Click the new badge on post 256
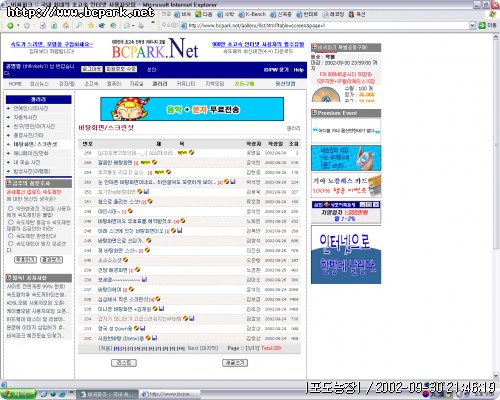The width and height of the screenshot is (500, 400). (145, 162)
